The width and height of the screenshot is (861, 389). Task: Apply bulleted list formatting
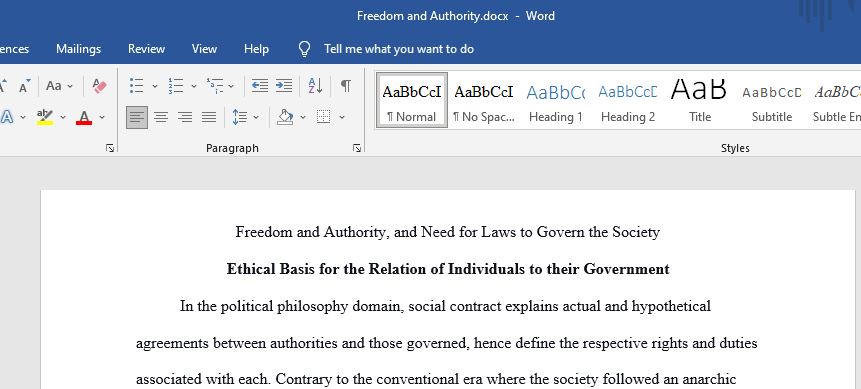[x=136, y=86]
